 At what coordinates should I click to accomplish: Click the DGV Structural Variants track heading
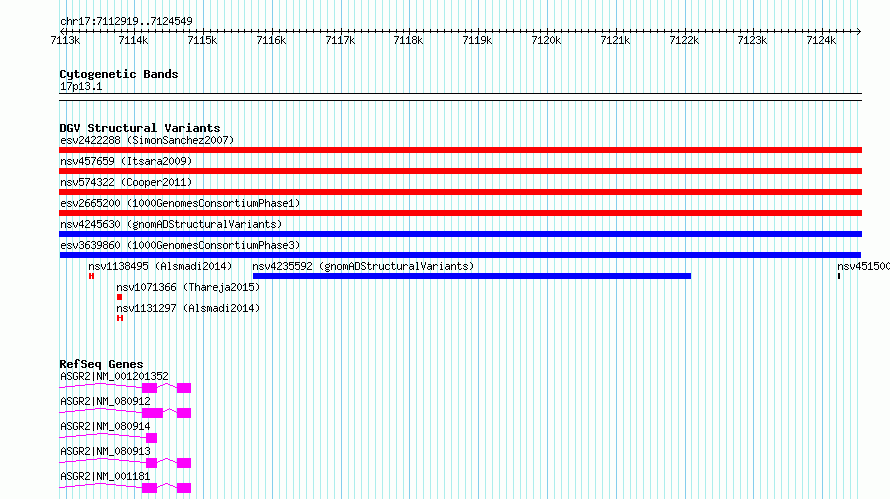tap(140, 128)
